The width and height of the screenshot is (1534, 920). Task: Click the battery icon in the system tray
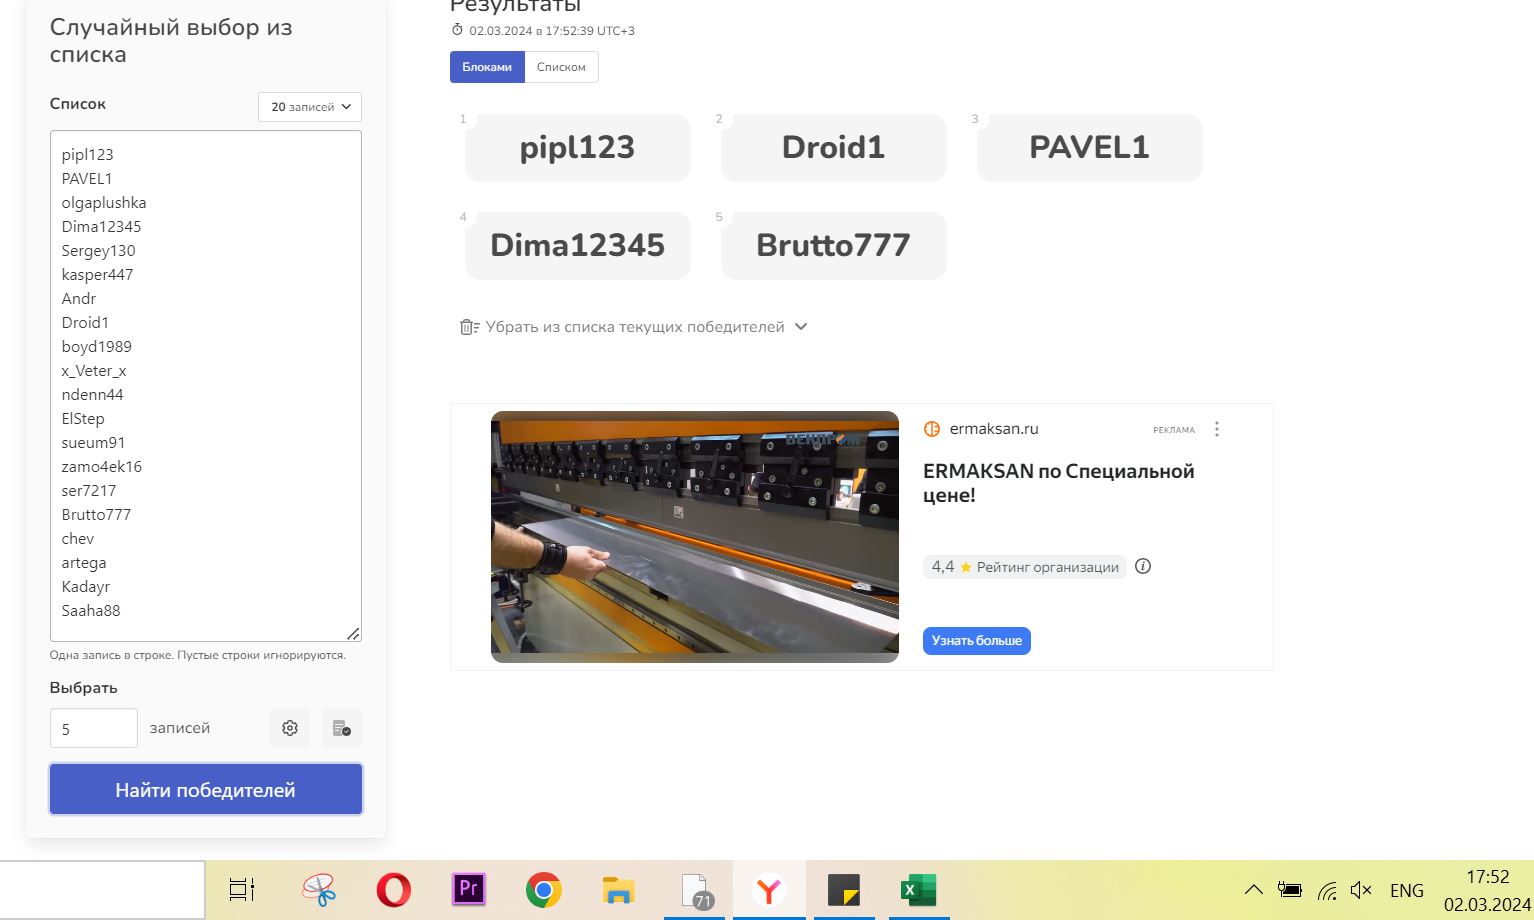[x=1290, y=890]
